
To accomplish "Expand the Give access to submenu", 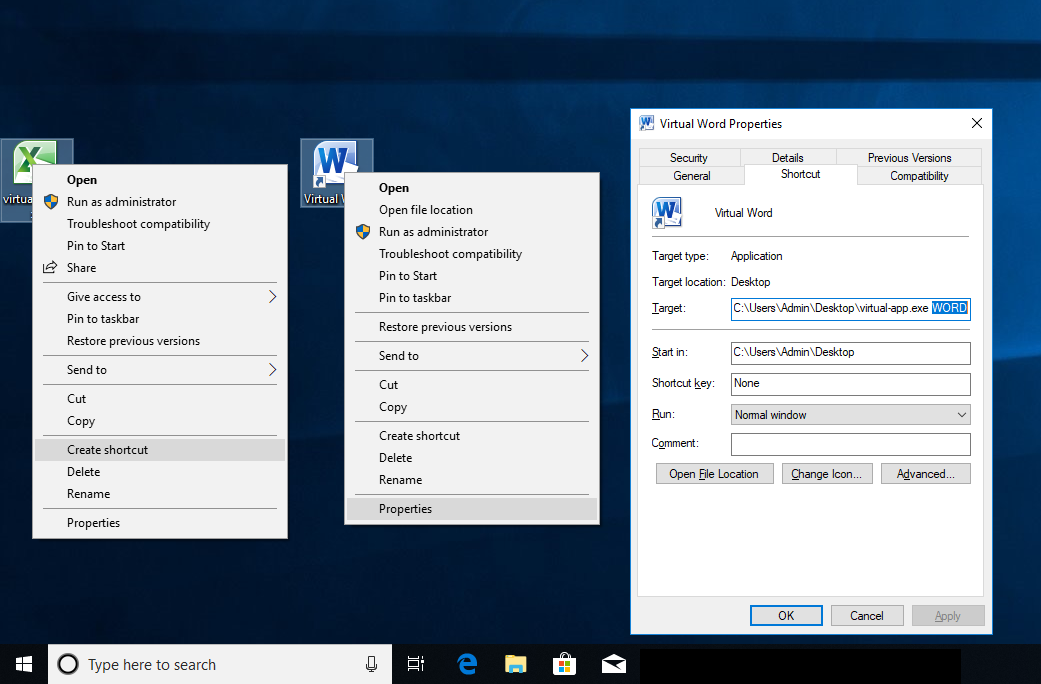I will (160, 297).
